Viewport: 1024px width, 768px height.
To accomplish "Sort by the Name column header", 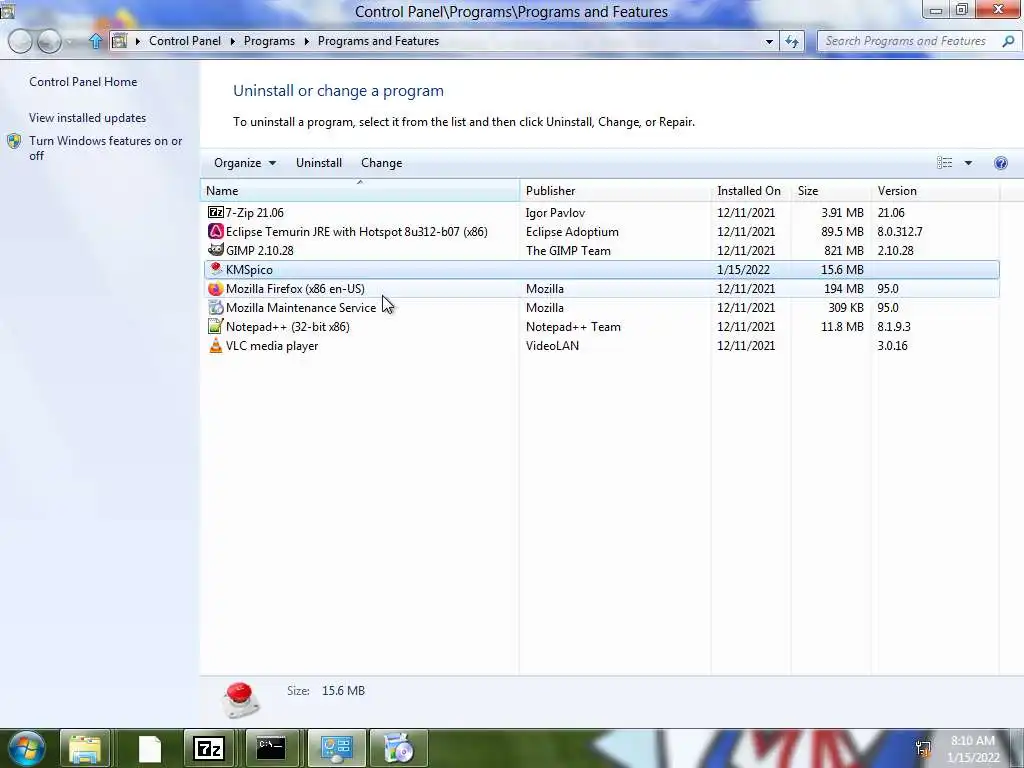I will (x=360, y=191).
